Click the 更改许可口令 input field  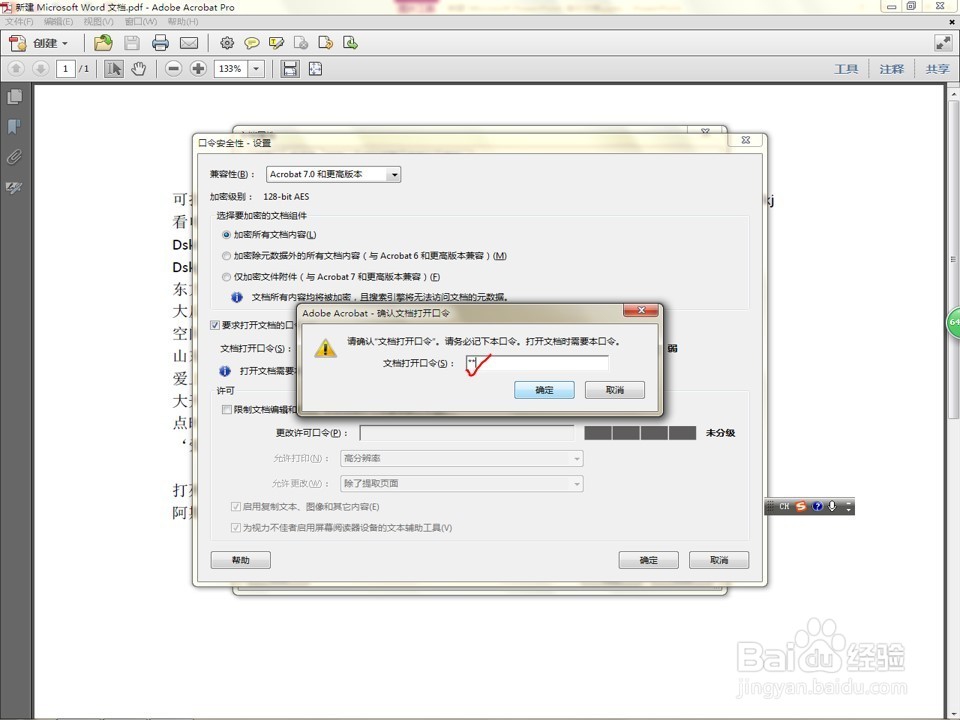click(x=467, y=433)
